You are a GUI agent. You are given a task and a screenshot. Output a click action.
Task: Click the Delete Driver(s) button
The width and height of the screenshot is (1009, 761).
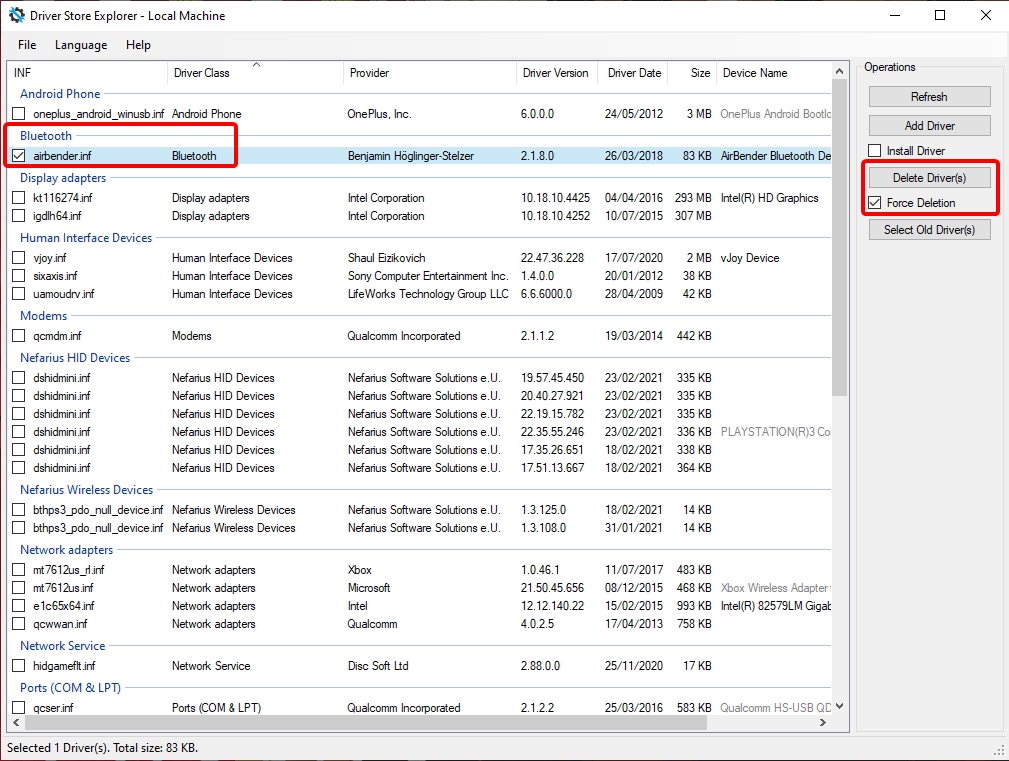coord(929,178)
